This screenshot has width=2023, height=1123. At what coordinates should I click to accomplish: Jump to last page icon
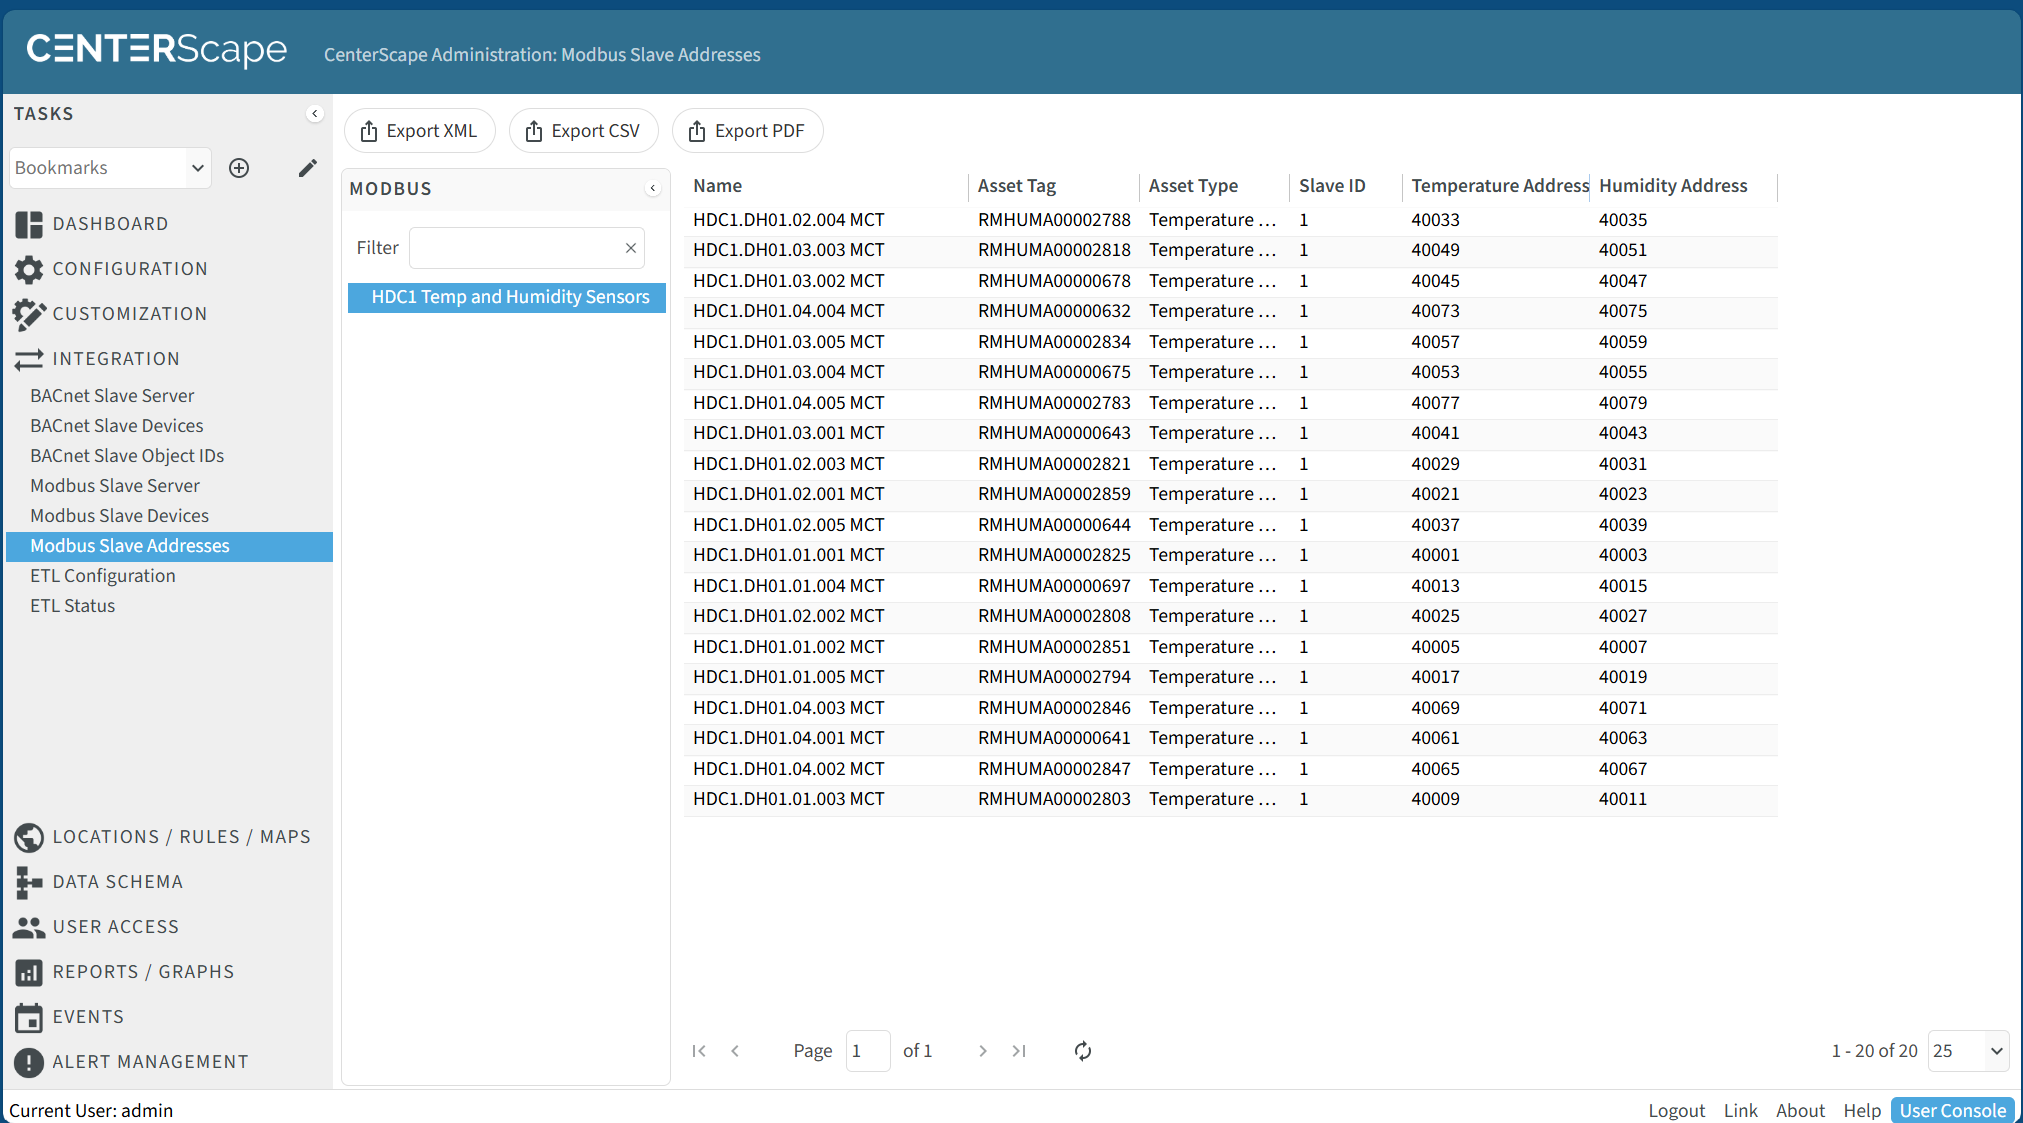pyautogui.click(x=1019, y=1051)
